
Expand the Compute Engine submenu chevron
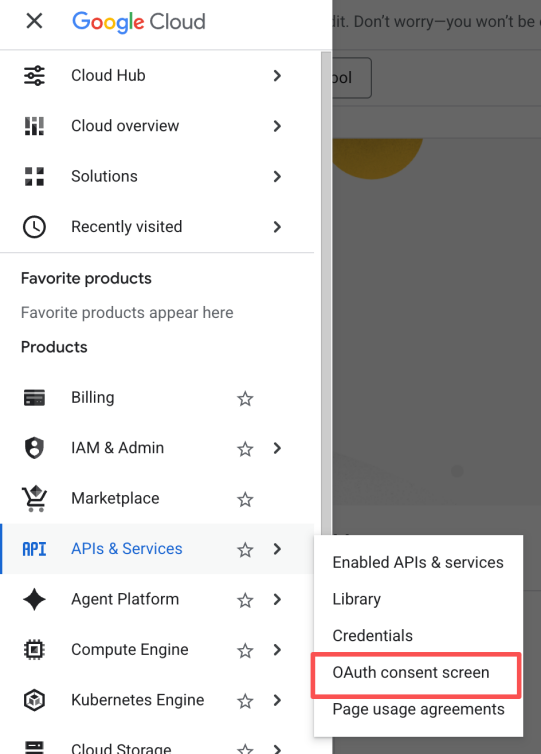pyautogui.click(x=277, y=650)
